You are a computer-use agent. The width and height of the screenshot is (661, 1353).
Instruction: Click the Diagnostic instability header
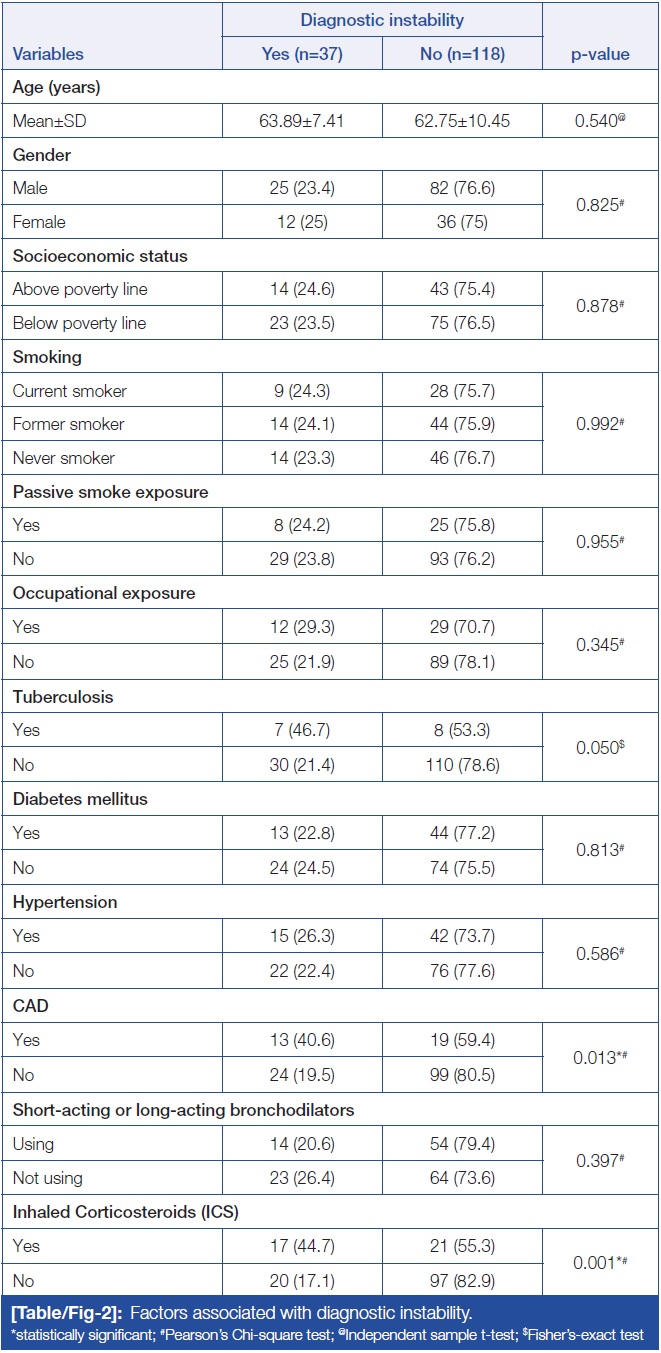click(x=381, y=20)
